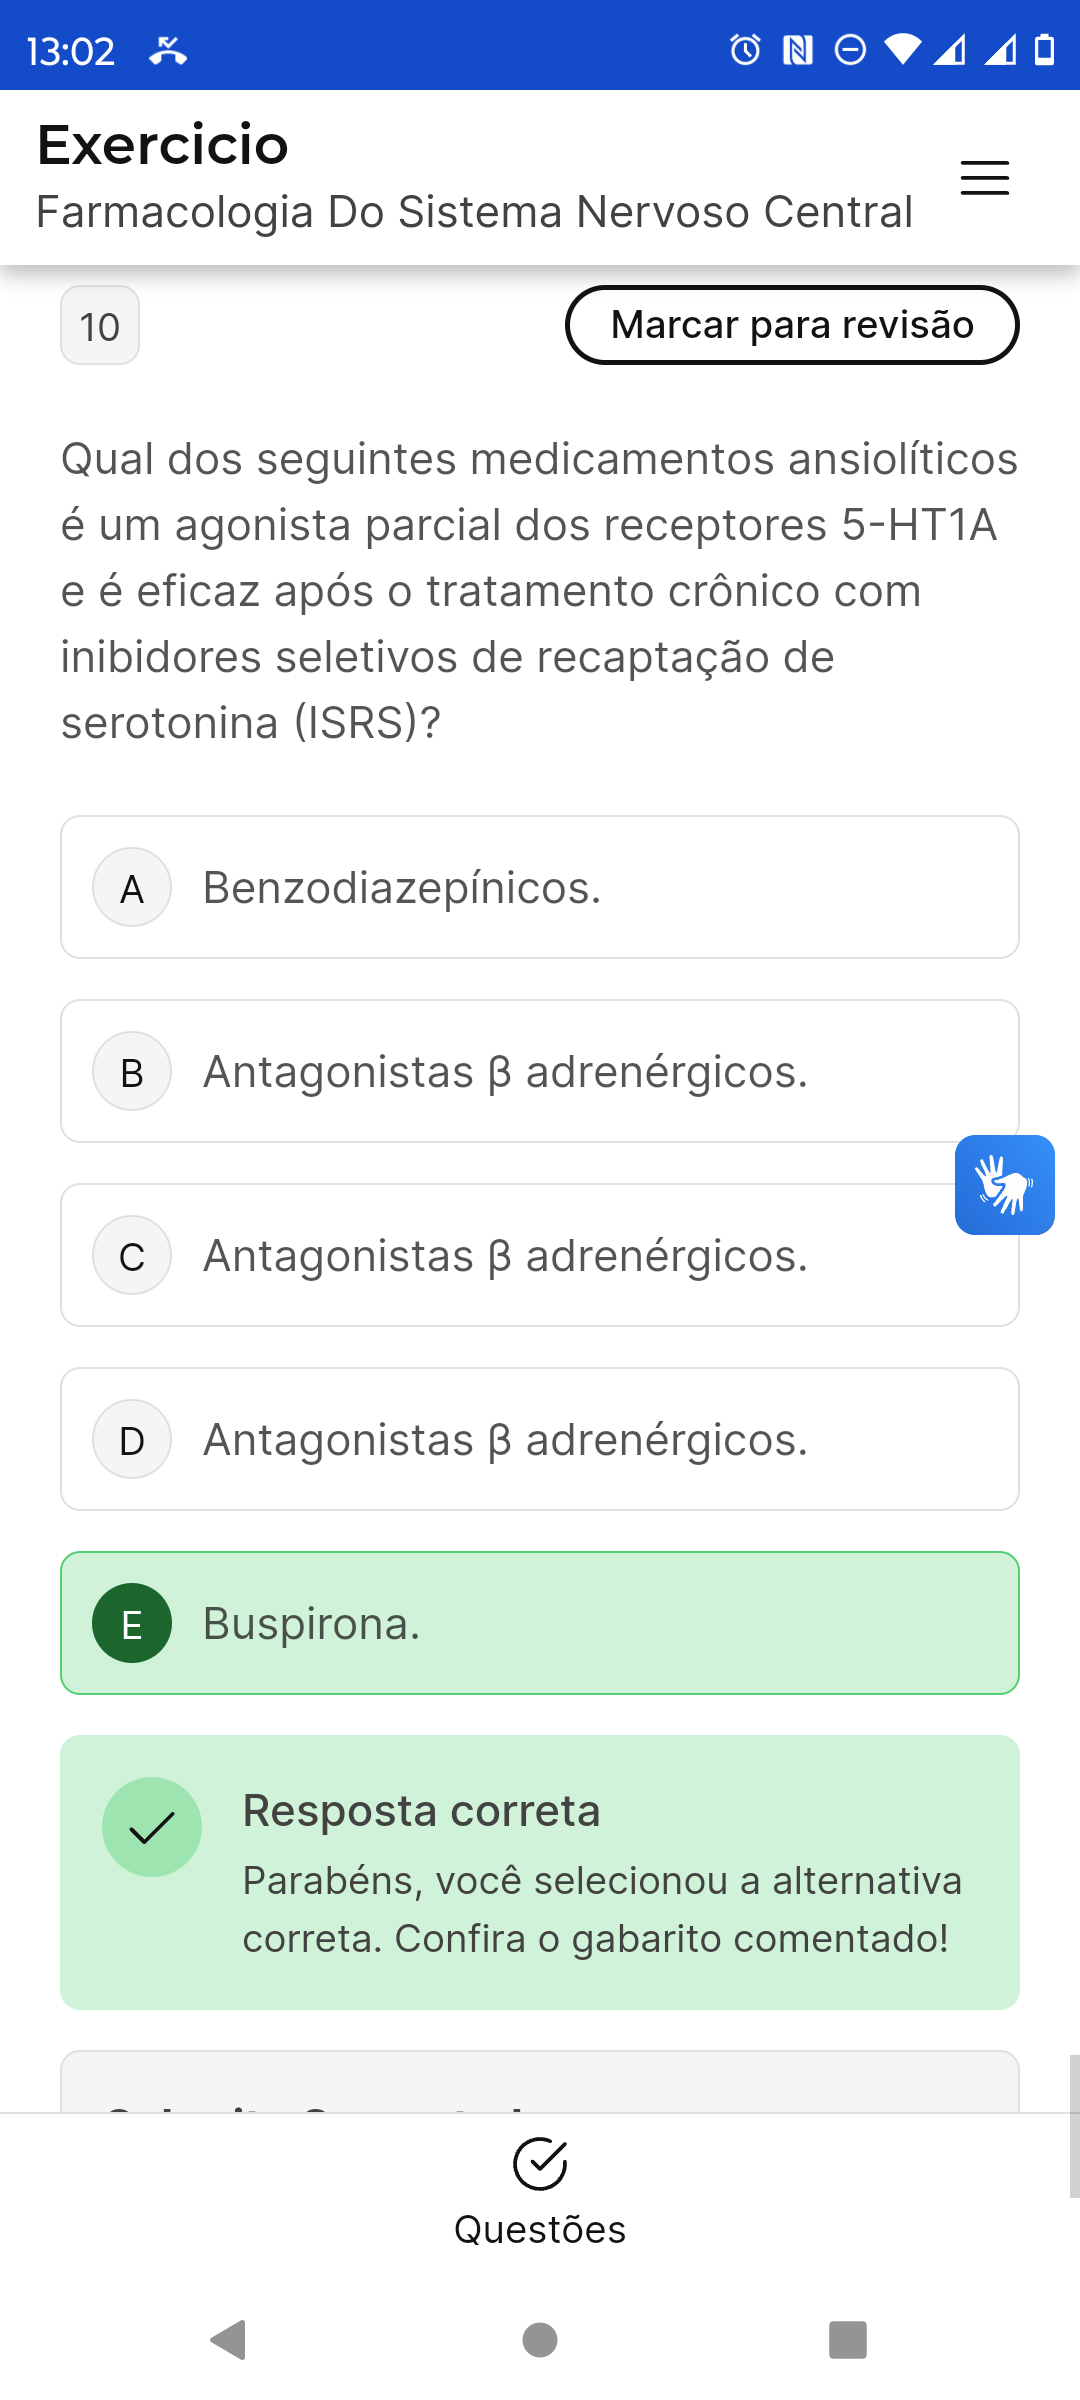Select option B Antagonistas β adrenérgicos
1080x2400 pixels.
tap(540, 1071)
